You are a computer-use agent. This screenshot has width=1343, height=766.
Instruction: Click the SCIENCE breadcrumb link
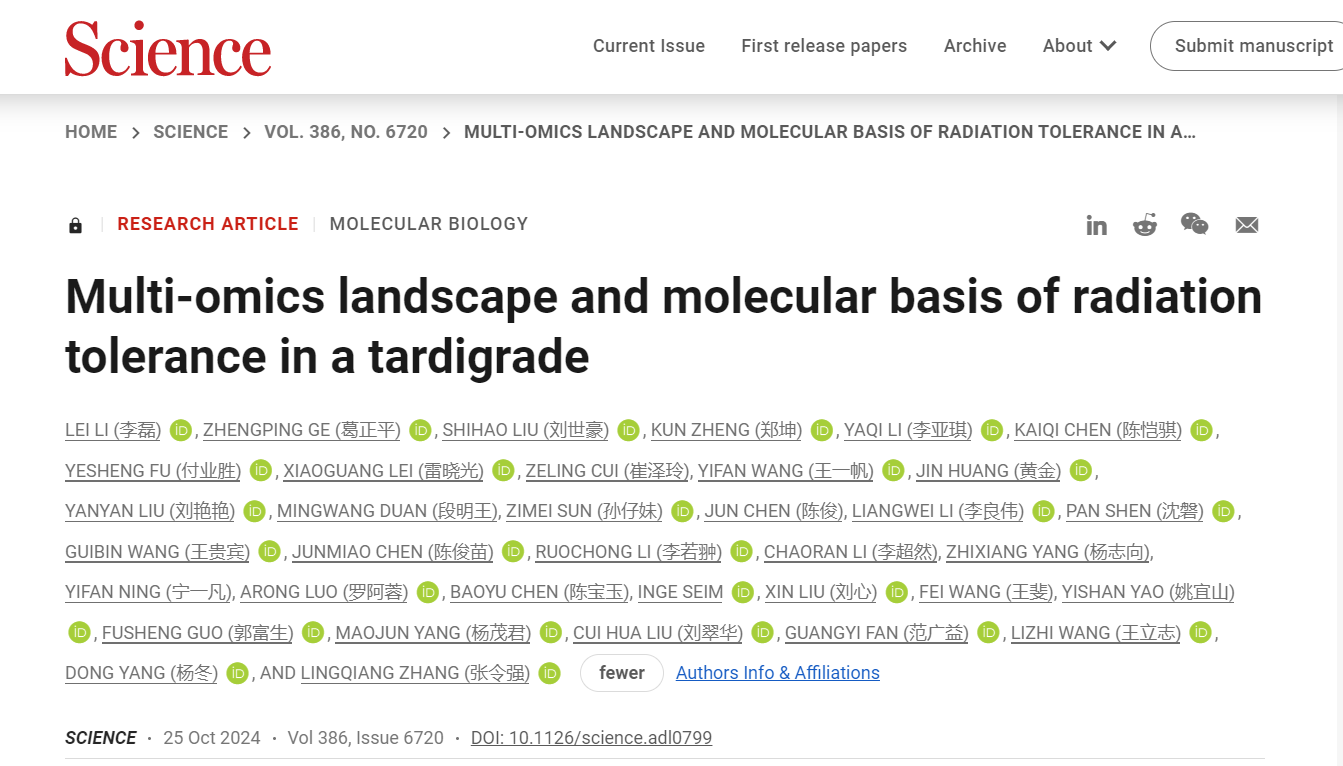click(x=190, y=132)
